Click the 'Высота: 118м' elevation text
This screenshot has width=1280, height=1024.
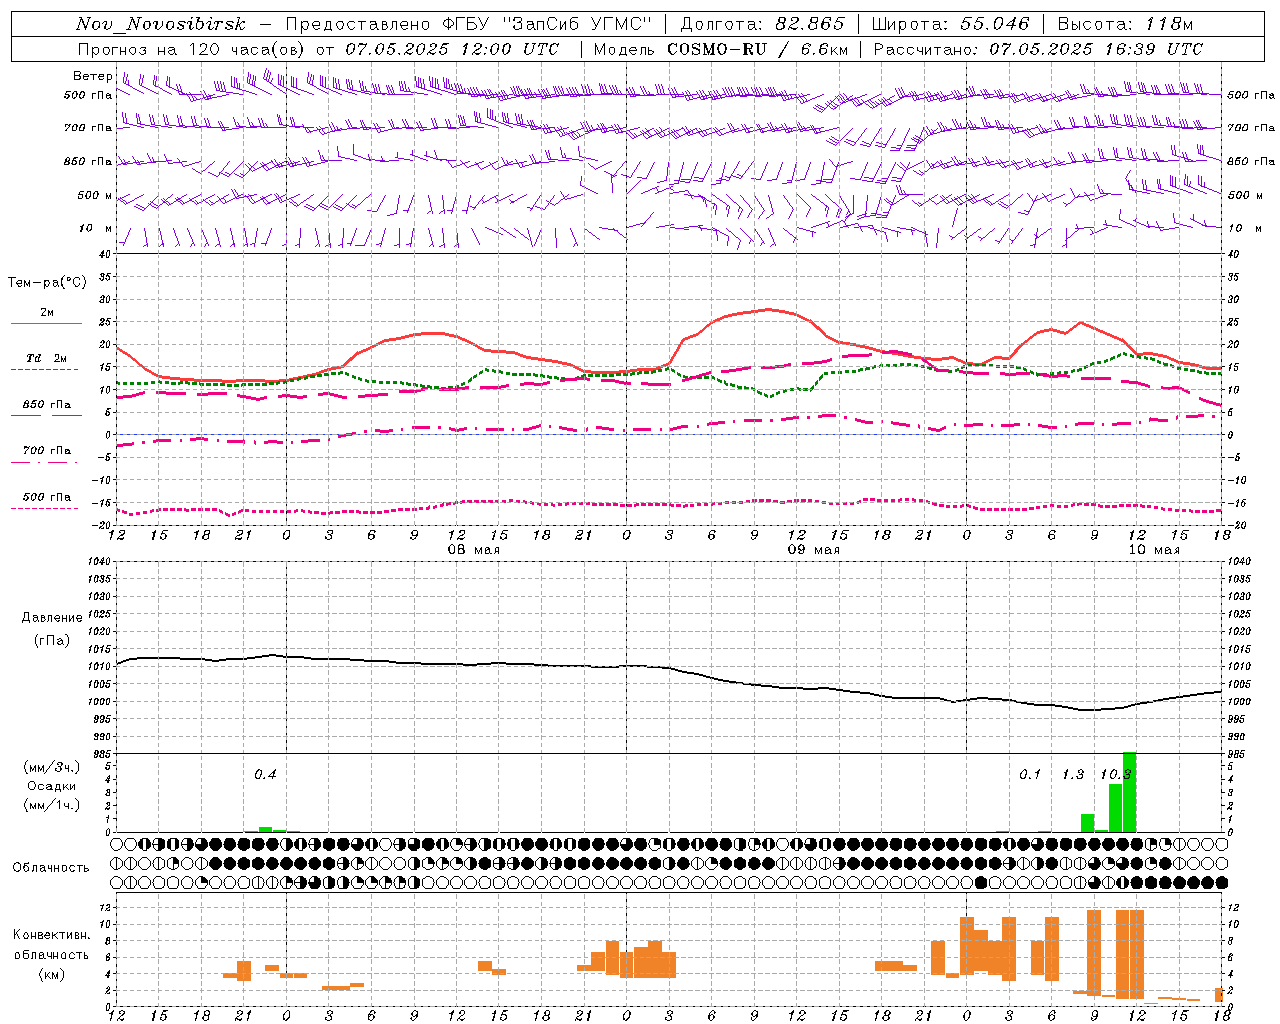pyautogui.click(x=1125, y=24)
